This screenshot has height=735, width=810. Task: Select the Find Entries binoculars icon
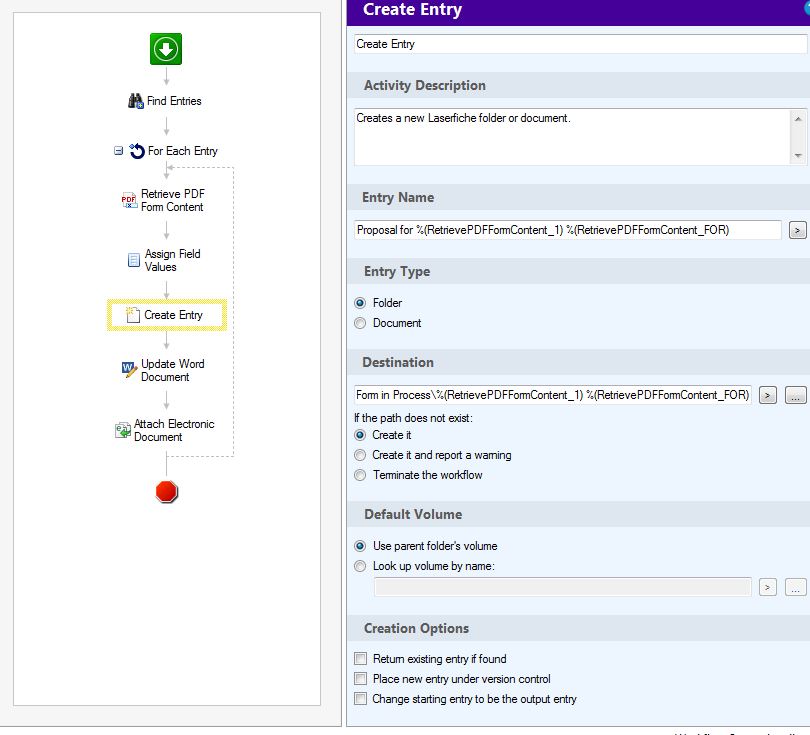click(x=136, y=101)
